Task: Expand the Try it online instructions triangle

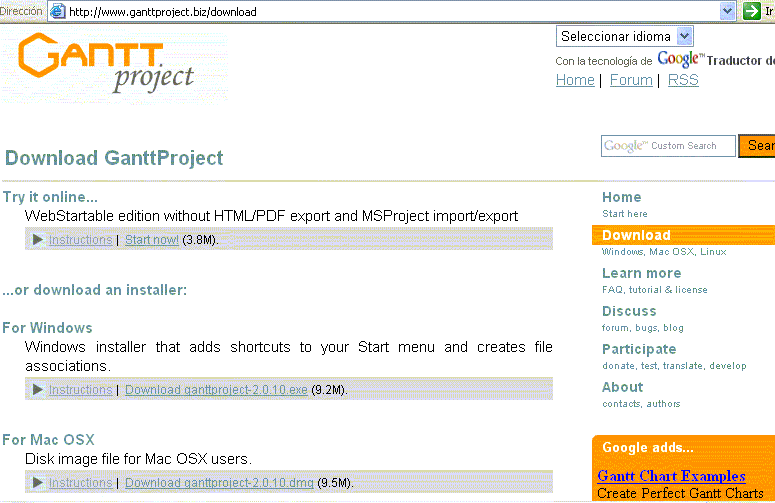Action: click(x=38, y=240)
